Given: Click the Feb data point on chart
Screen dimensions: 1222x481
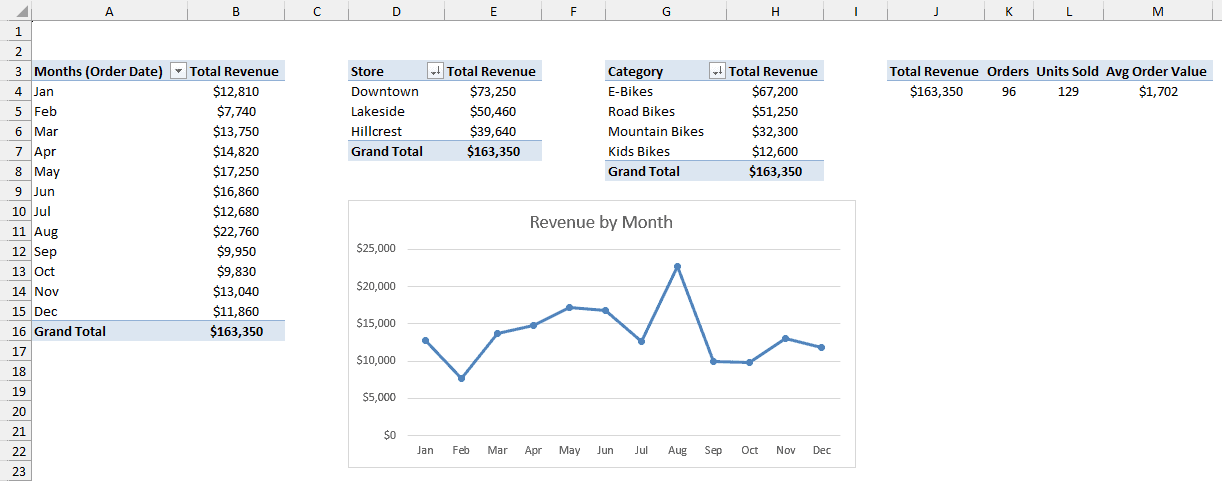Looking at the screenshot, I should (461, 378).
